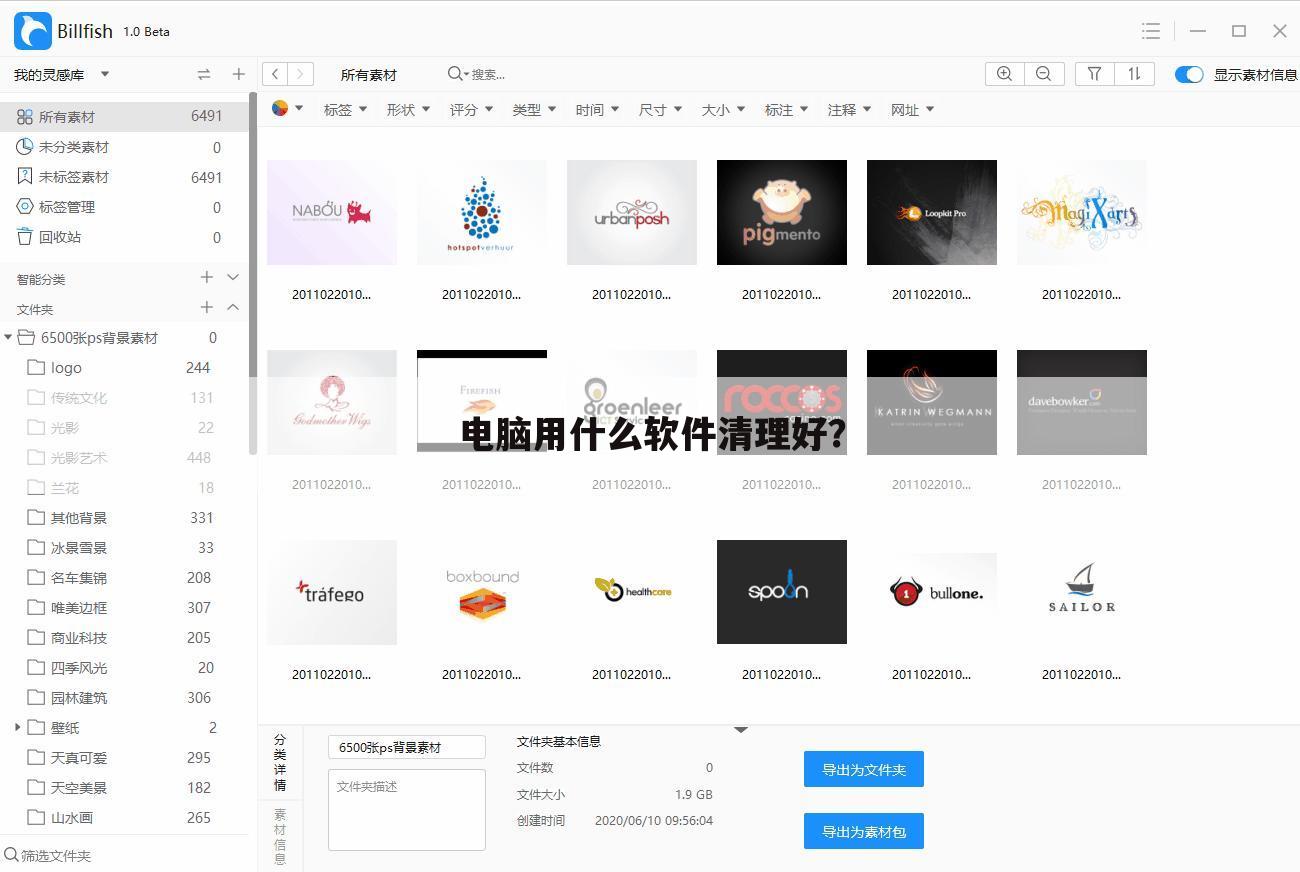The width and height of the screenshot is (1300, 872).
Task: Select the 冰景雪景 folder
Action: click(x=124, y=547)
